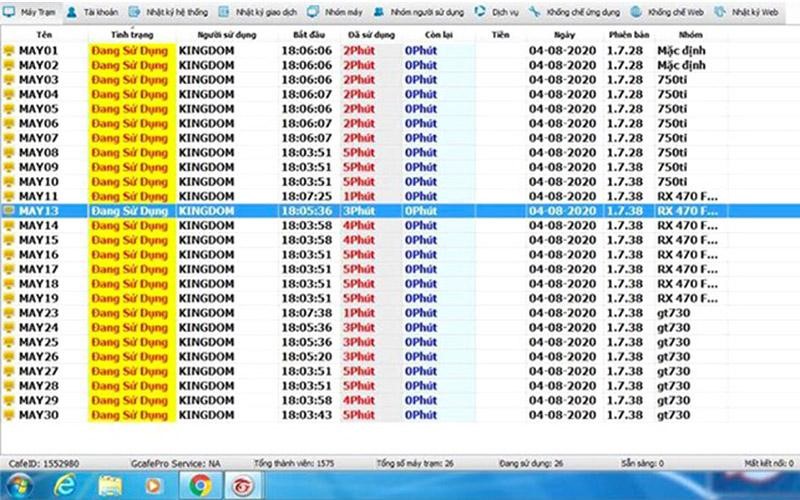
Task: Click the monitor icon of MAY17
Action: pyautogui.click(x=9, y=269)
